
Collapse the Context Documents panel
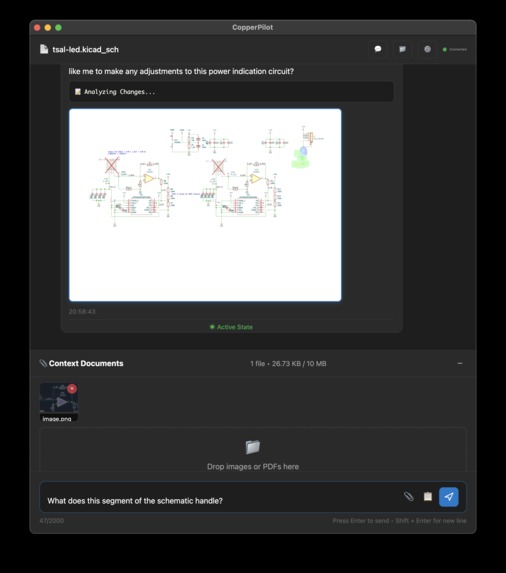tap(460, 363)
